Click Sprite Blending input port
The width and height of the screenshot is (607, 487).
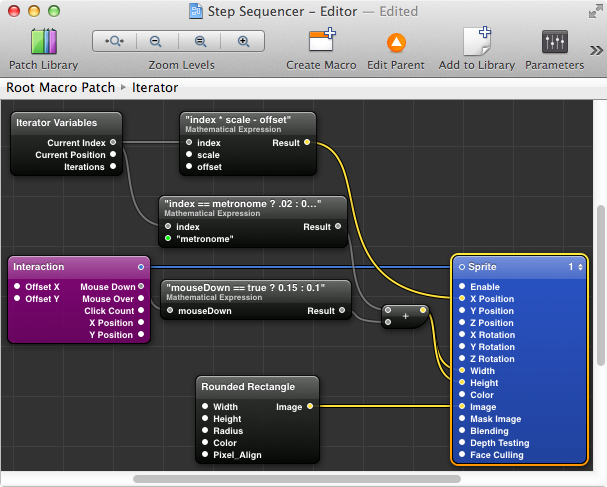click(x=462, y=430)
